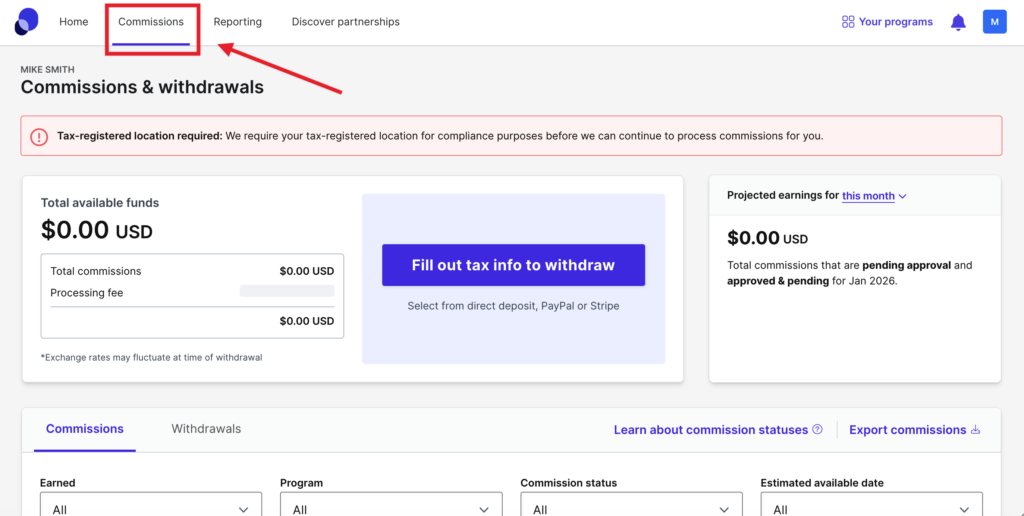Open the M user avatar menu
The height and width of the screenshot is (516, 1024).
pos(994,22)
